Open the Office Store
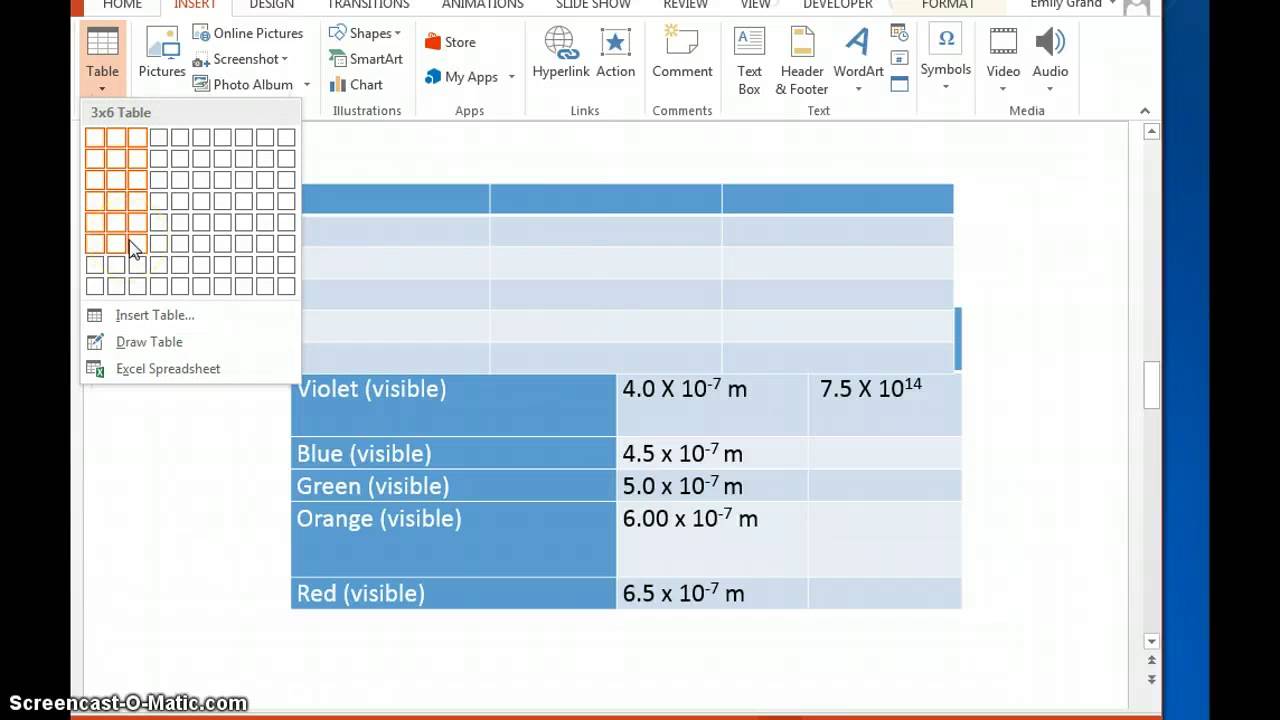Viewport: 1280px width, 720px height. [450, 42]
